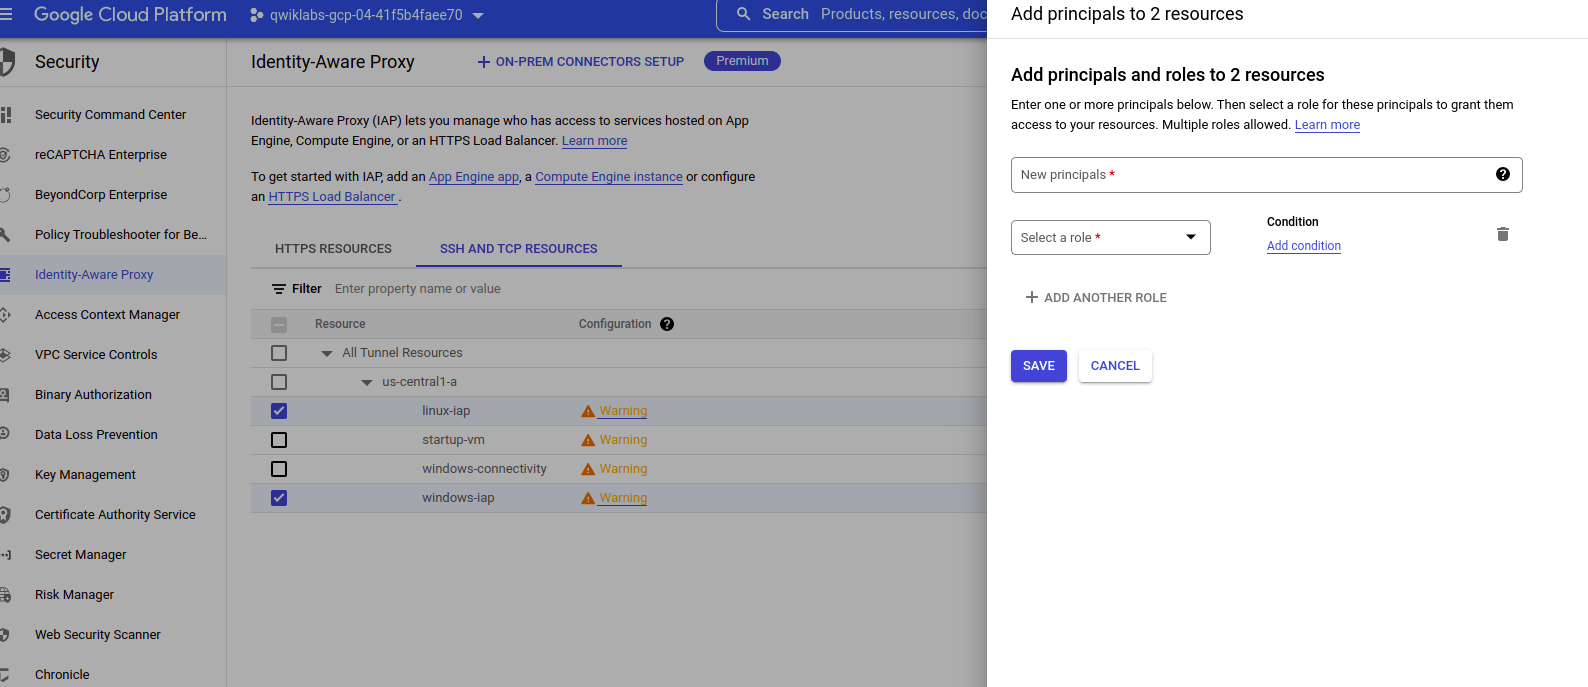Open reCAPTCHA Enterprise in sidebar
The width and height of the screenshot is (1588, 687).
pos(101,155)
